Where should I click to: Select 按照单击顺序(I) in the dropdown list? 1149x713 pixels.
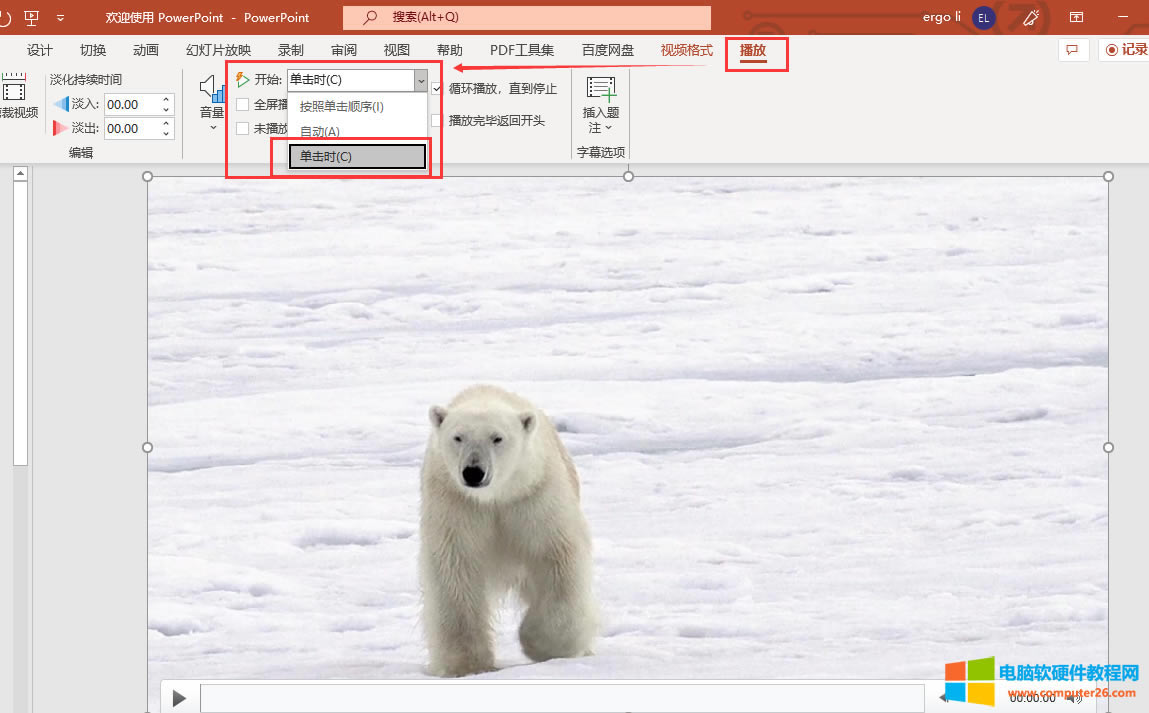341,106
